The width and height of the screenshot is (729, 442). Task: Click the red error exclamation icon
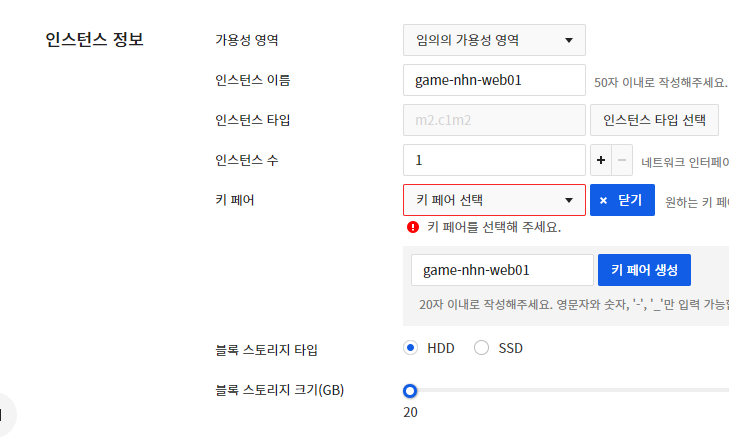[413, 227]
